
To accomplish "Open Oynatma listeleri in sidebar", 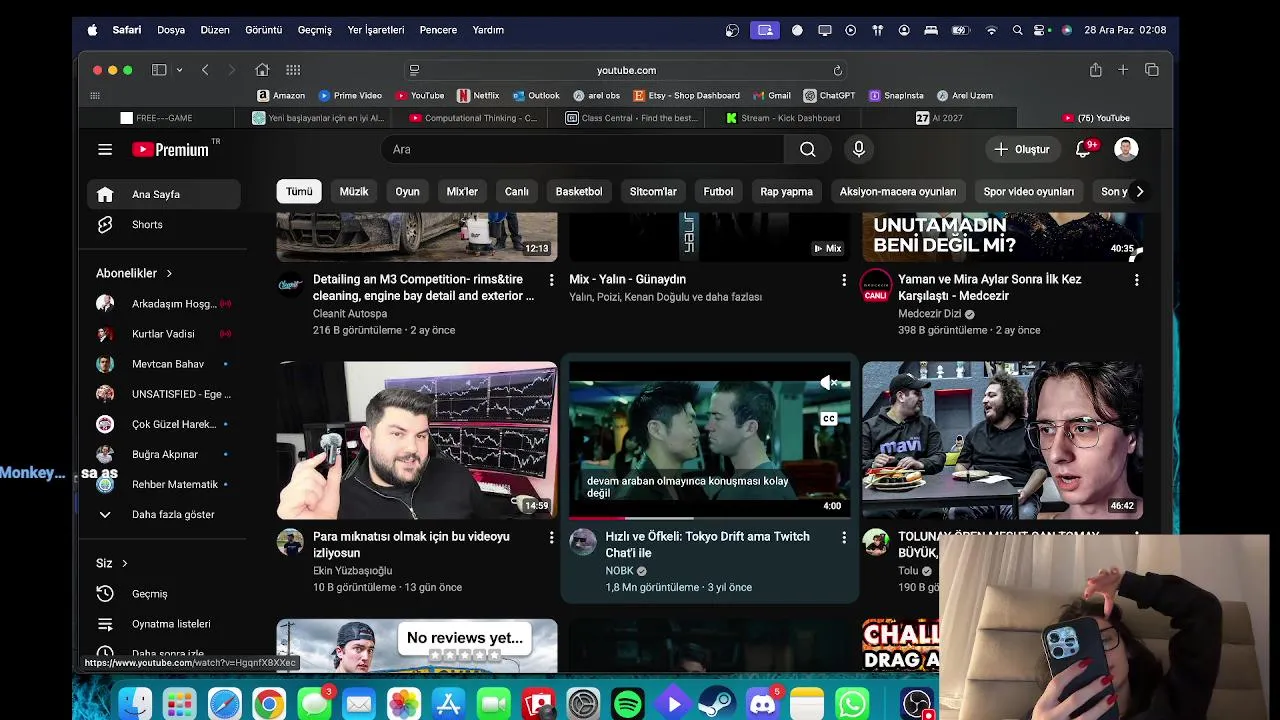I will (x=164, y=624).
